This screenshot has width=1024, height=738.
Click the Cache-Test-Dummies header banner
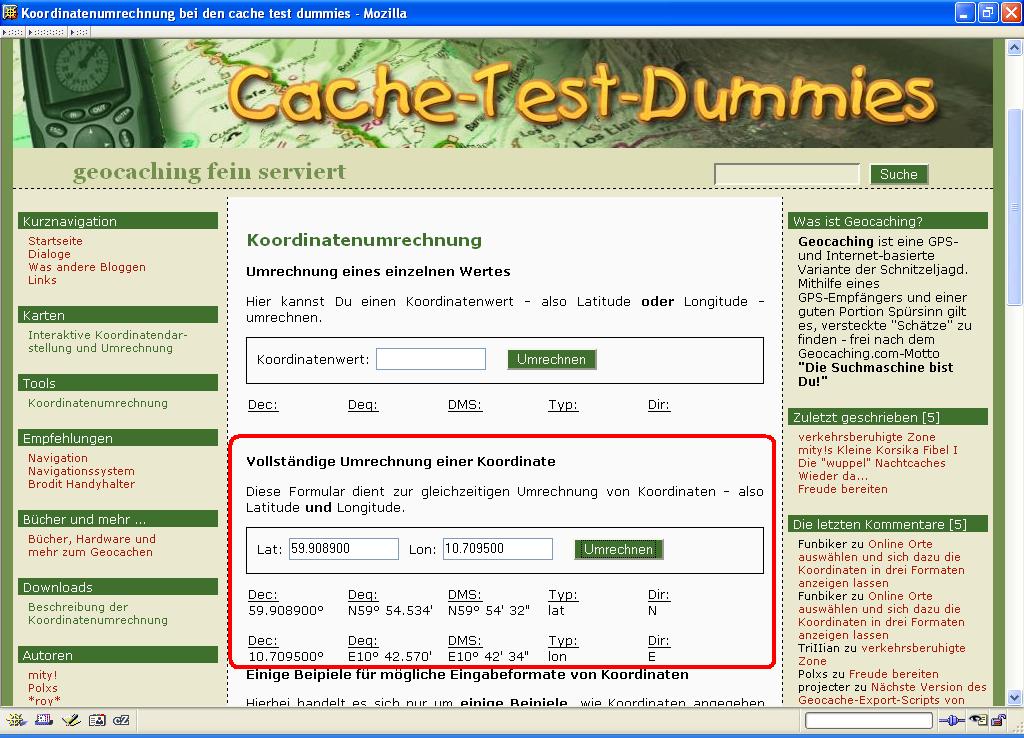503,93
